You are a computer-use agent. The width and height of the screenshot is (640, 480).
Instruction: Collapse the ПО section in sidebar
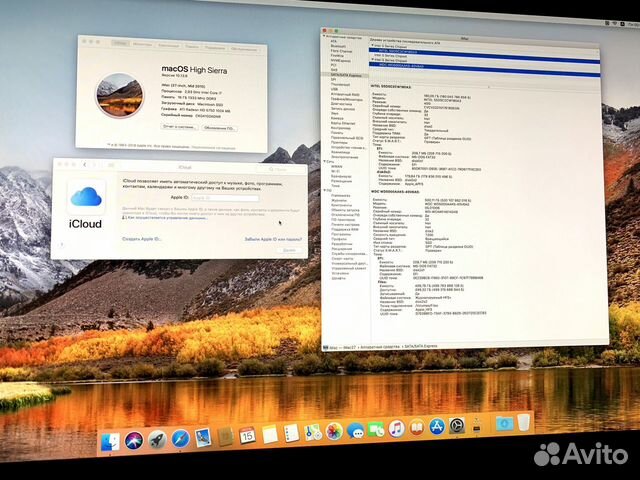coord(325,191)
